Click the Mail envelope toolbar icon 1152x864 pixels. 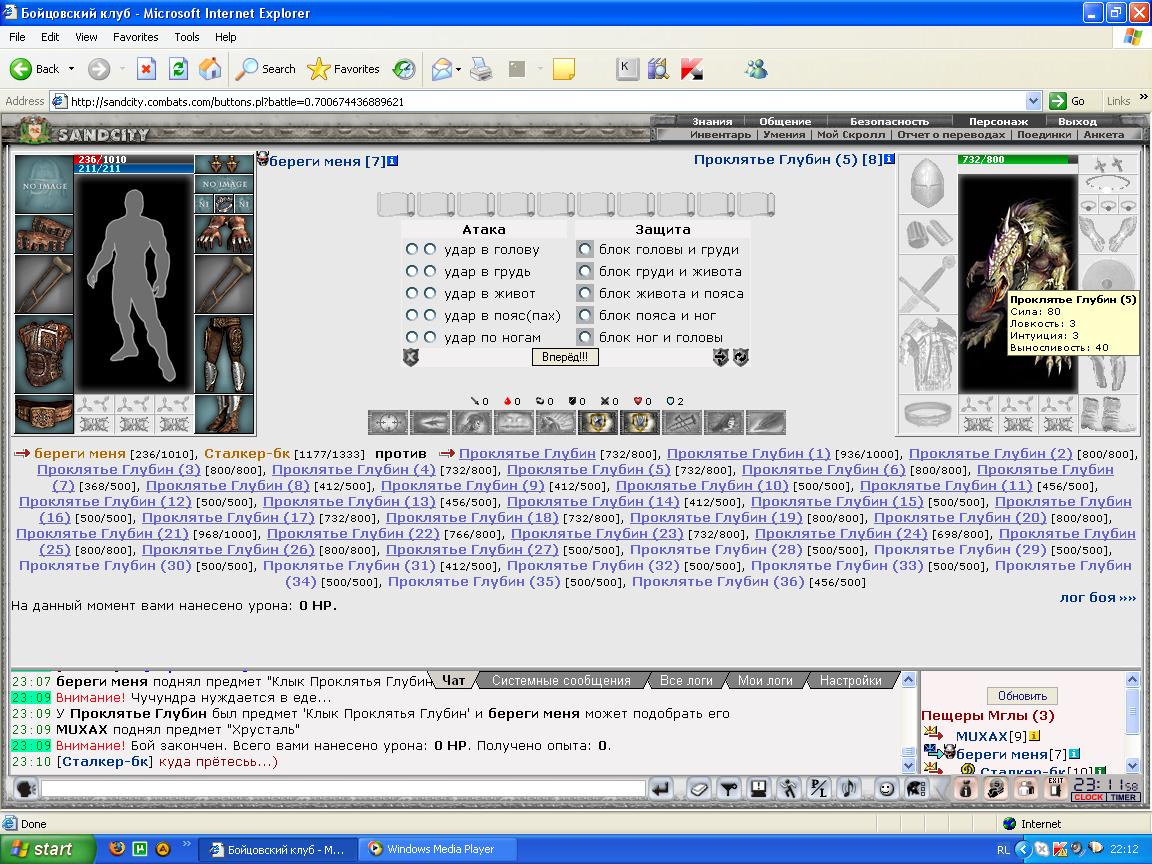tap(442, 69)
